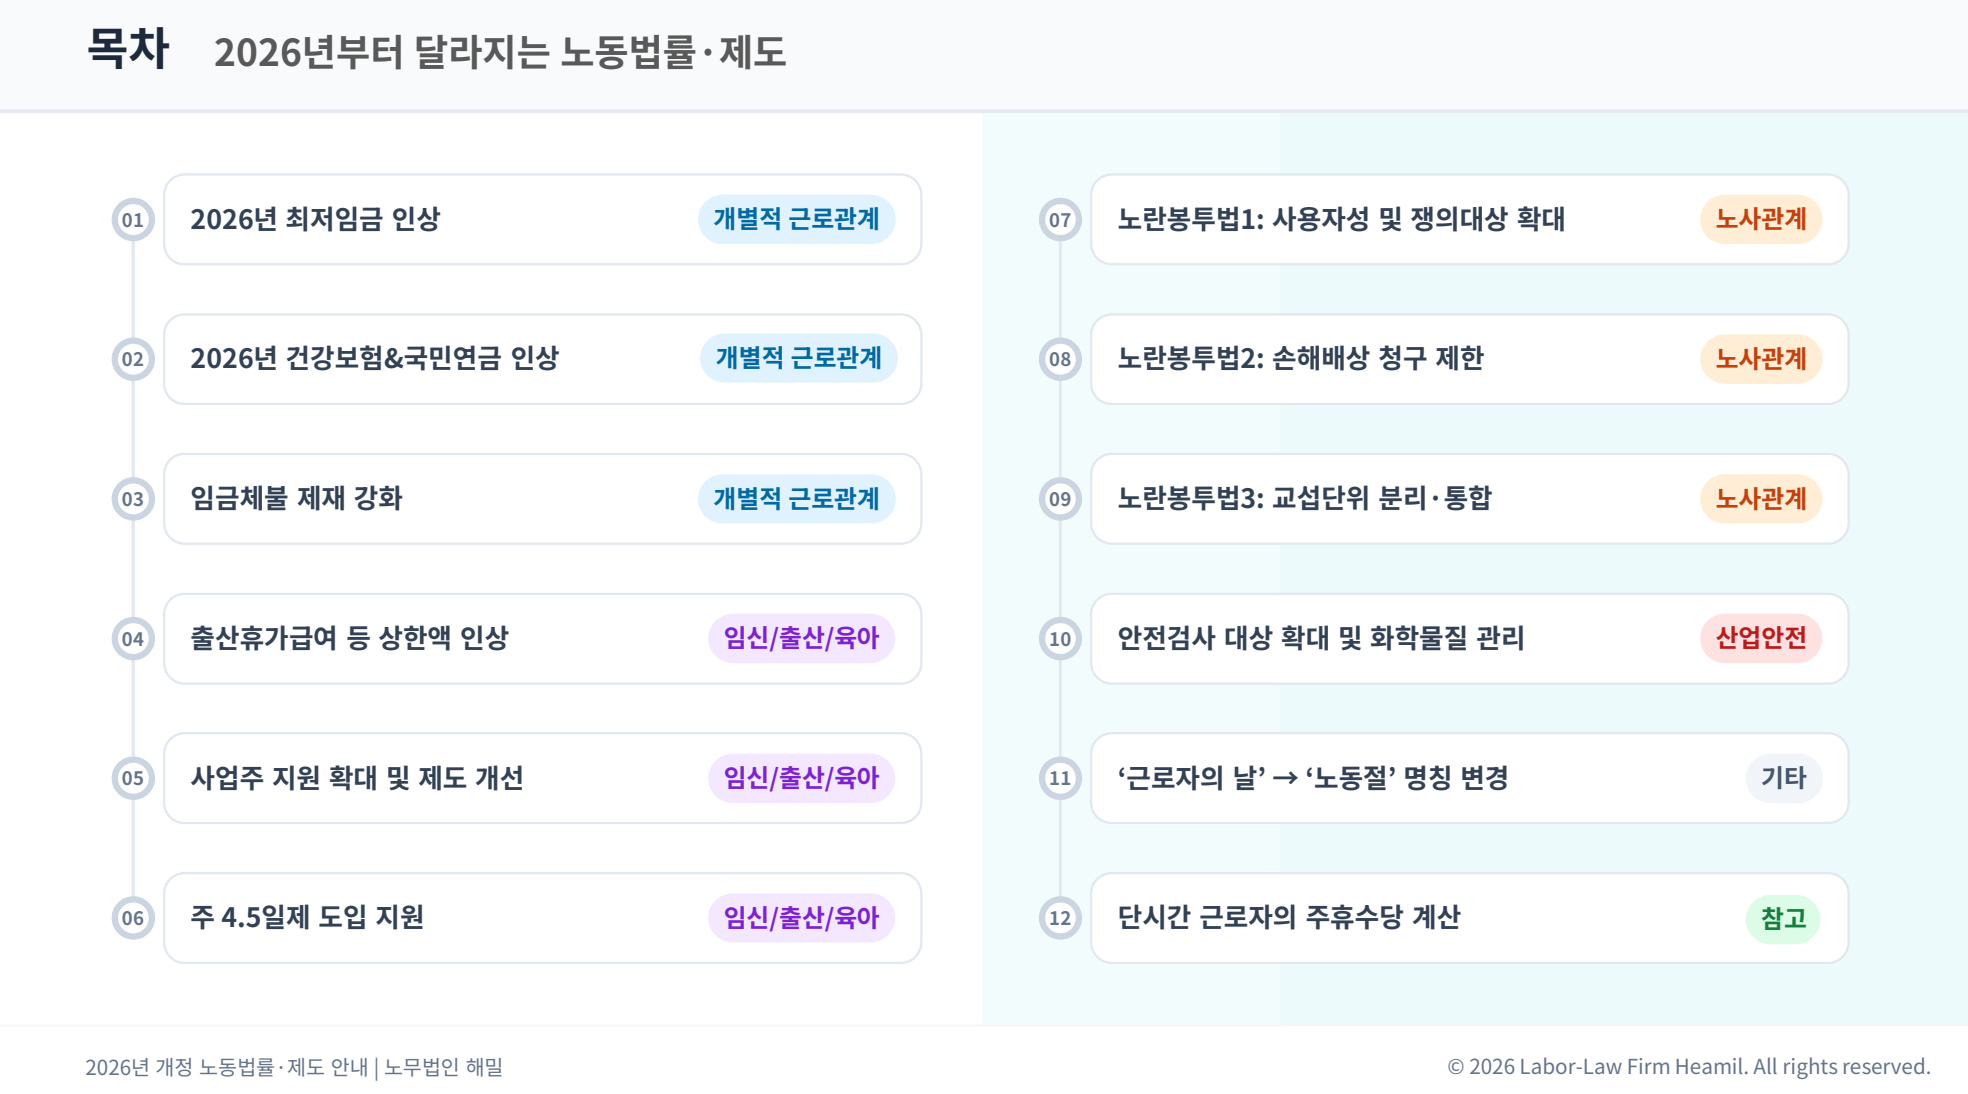1968x1094 pixels.
Task: Click 임신/출산/육아 tag on item 05
Action: [x=801, y=778]
